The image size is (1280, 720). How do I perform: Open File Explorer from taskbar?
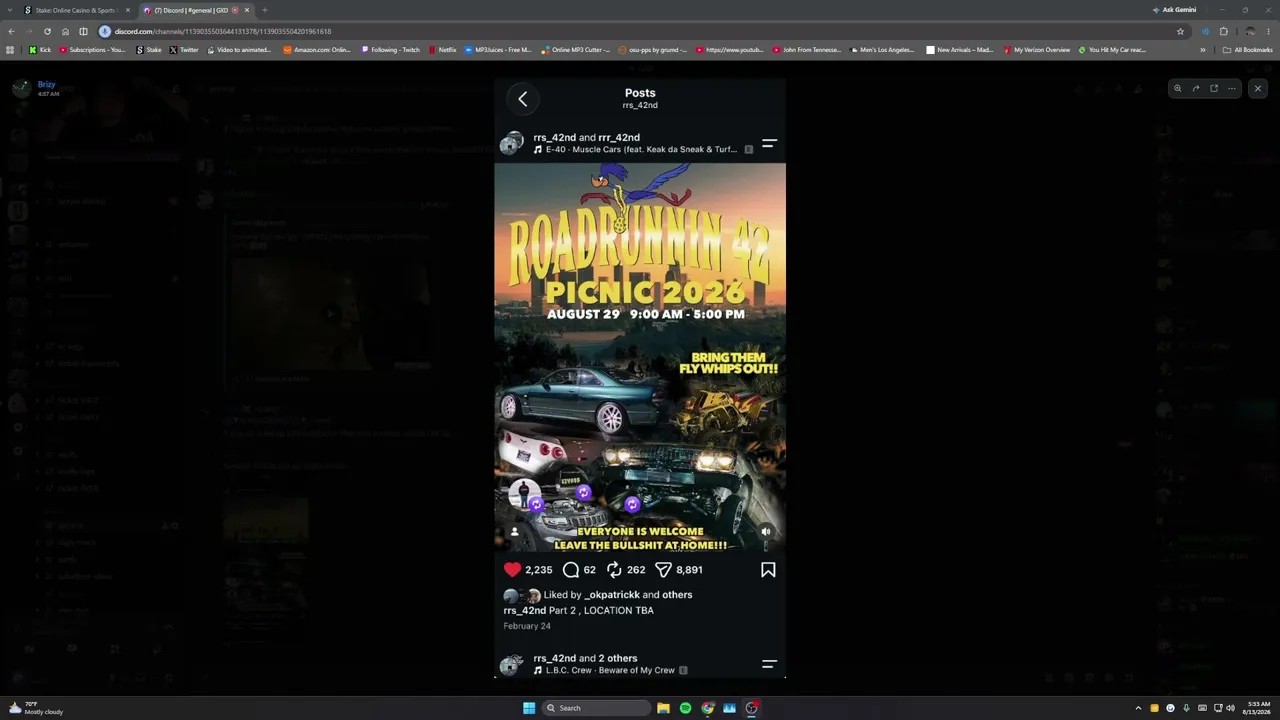click(x=663, y=708)
